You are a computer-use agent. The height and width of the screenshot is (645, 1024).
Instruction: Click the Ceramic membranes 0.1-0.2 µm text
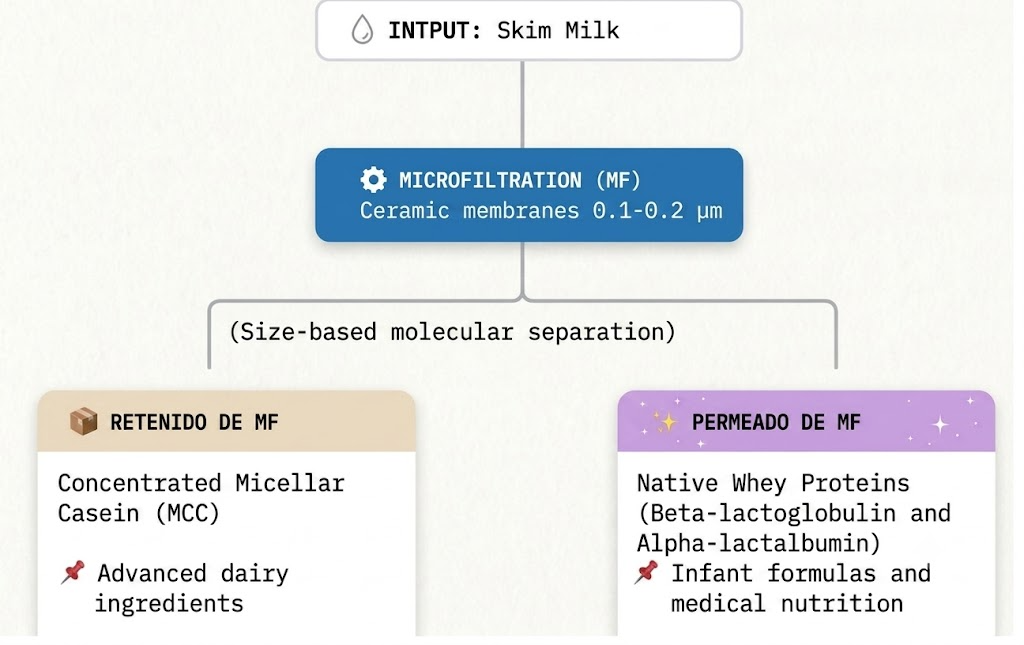point(541,211)
